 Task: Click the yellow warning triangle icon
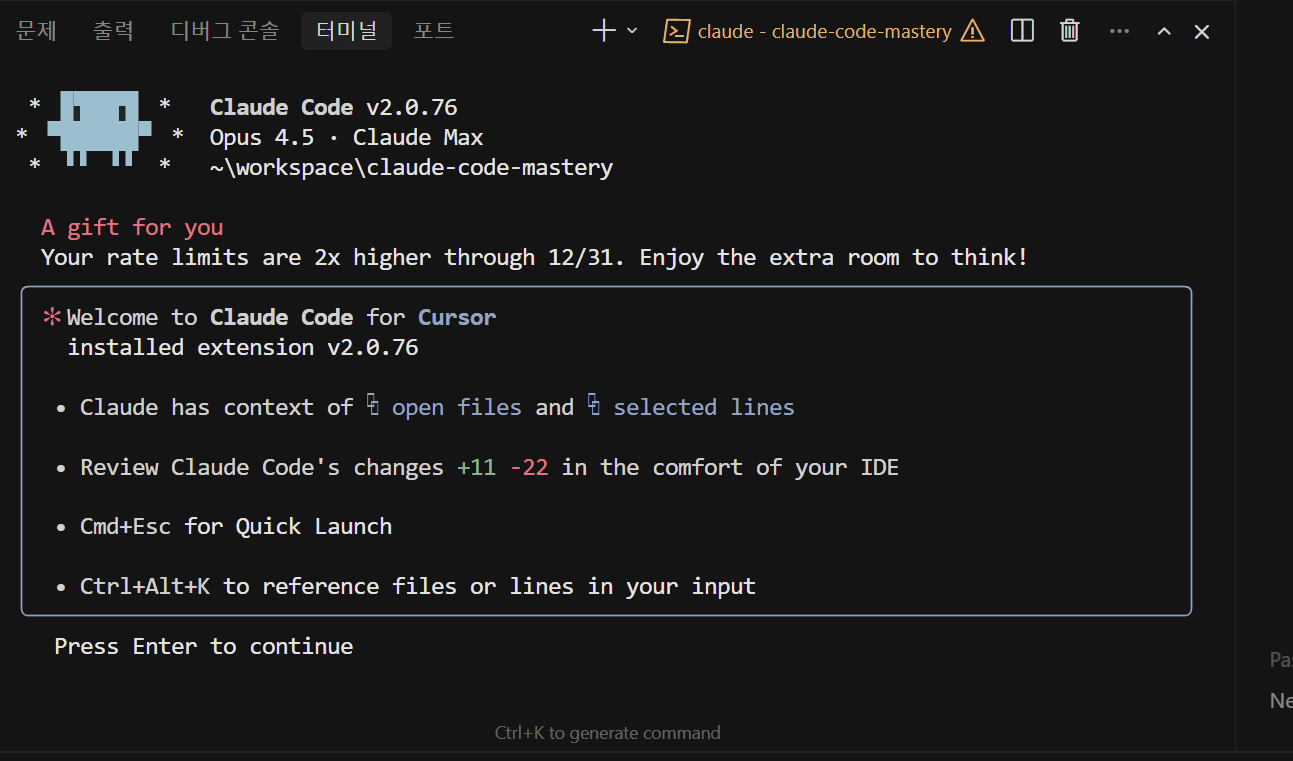pos(972,31)
